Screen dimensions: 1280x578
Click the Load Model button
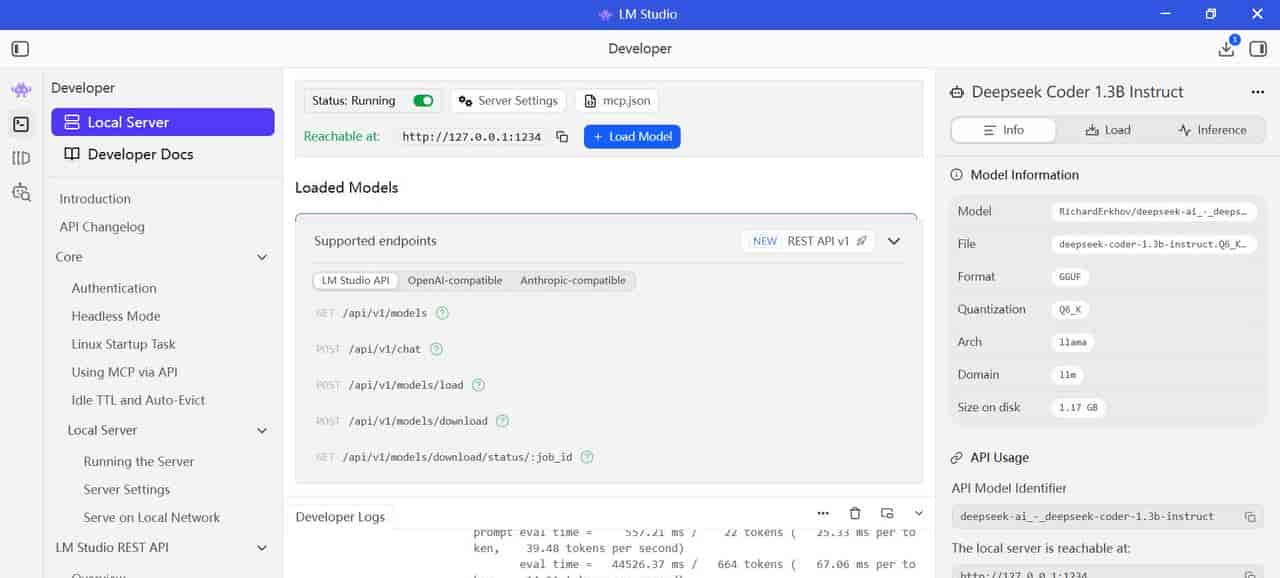[632, 137]
